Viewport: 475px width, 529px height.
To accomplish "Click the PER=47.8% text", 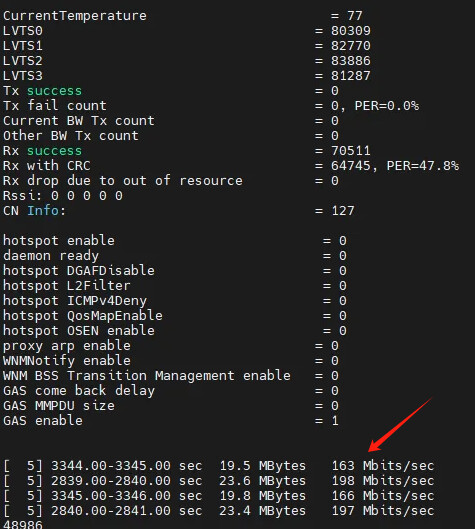I will tap(423, 166).
